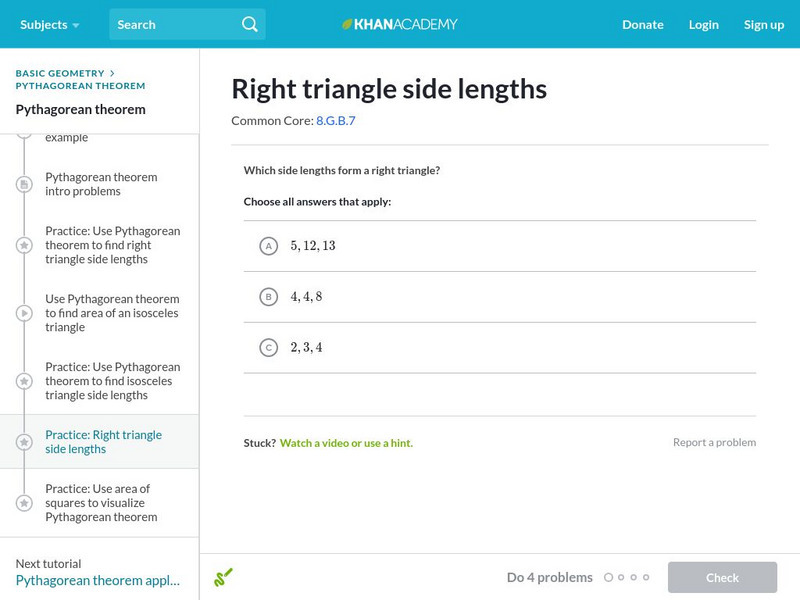Click the Login menu item
The width and height of the screenshot is (800, 600).
703,24
